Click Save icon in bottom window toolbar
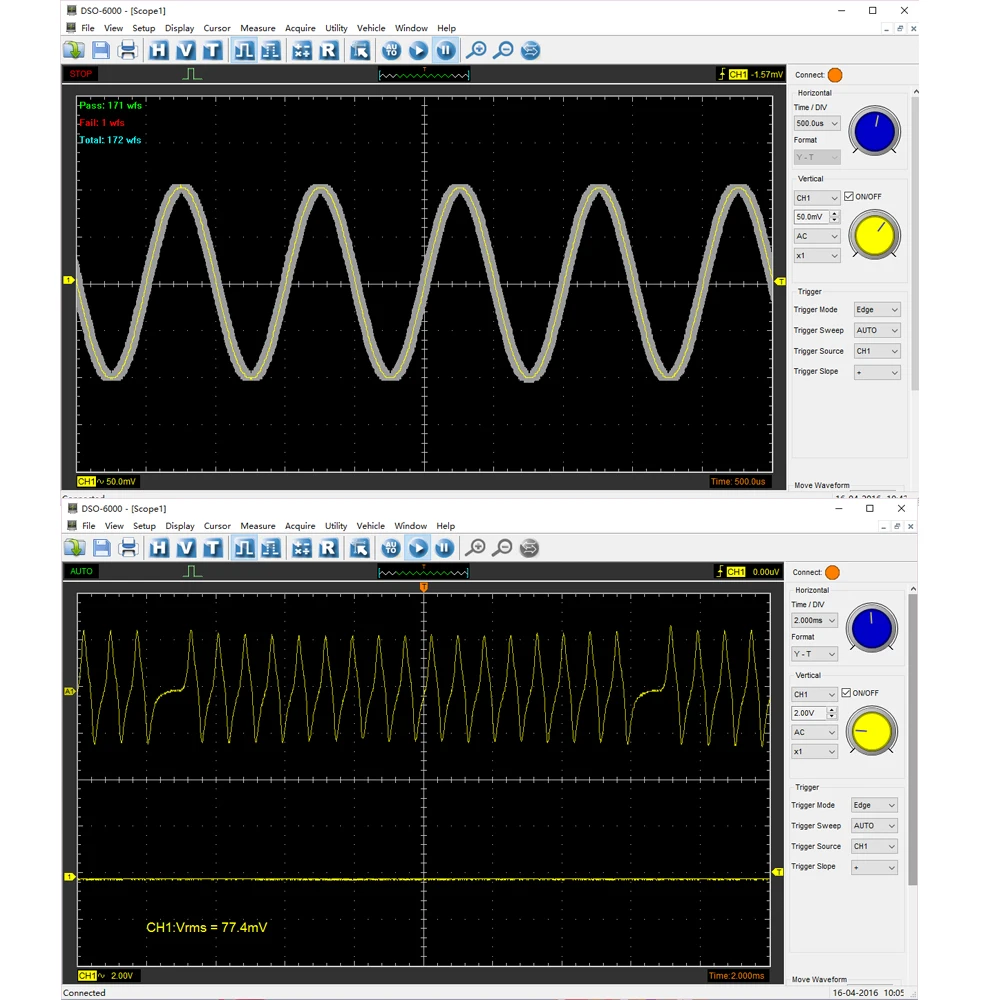 tap(101, 548)
